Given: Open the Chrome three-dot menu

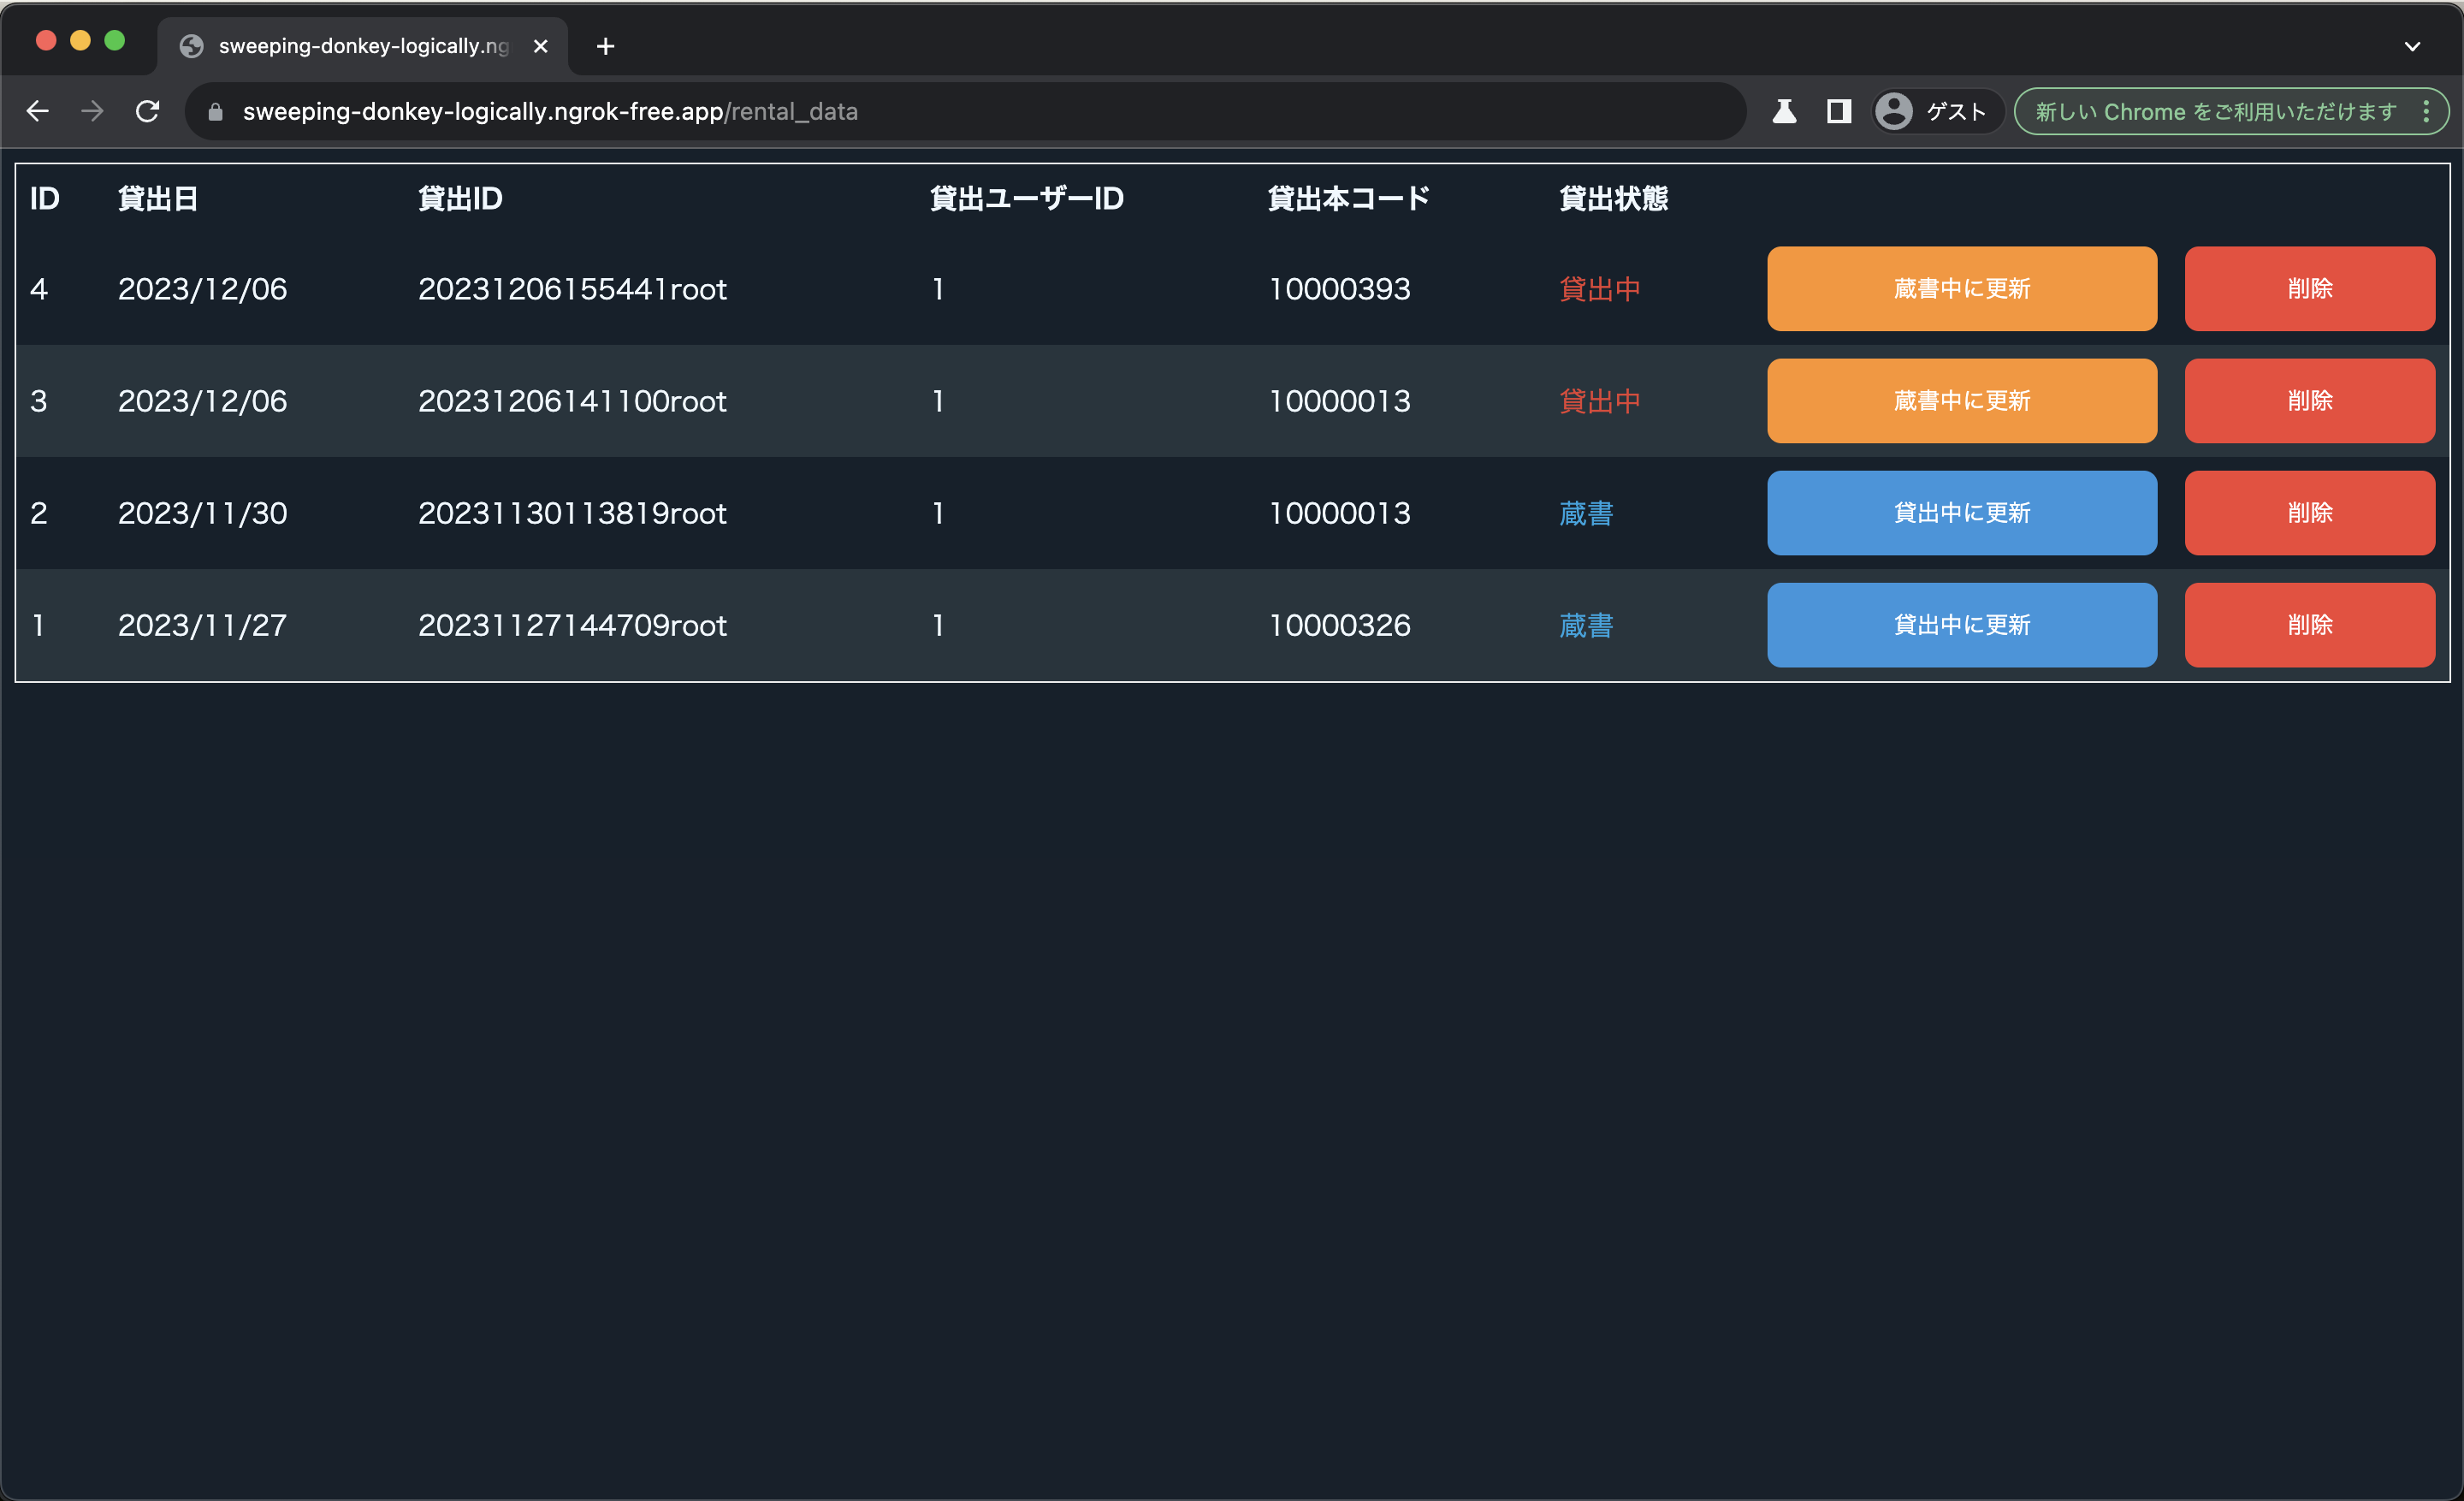Looking at the screenshot, I should point(2426,111).
